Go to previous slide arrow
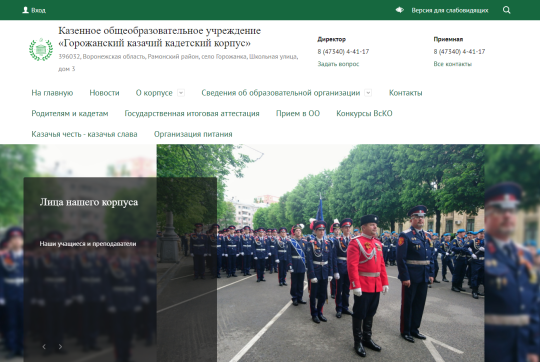Viewport: 540px width, 362px height. (44, 347)
